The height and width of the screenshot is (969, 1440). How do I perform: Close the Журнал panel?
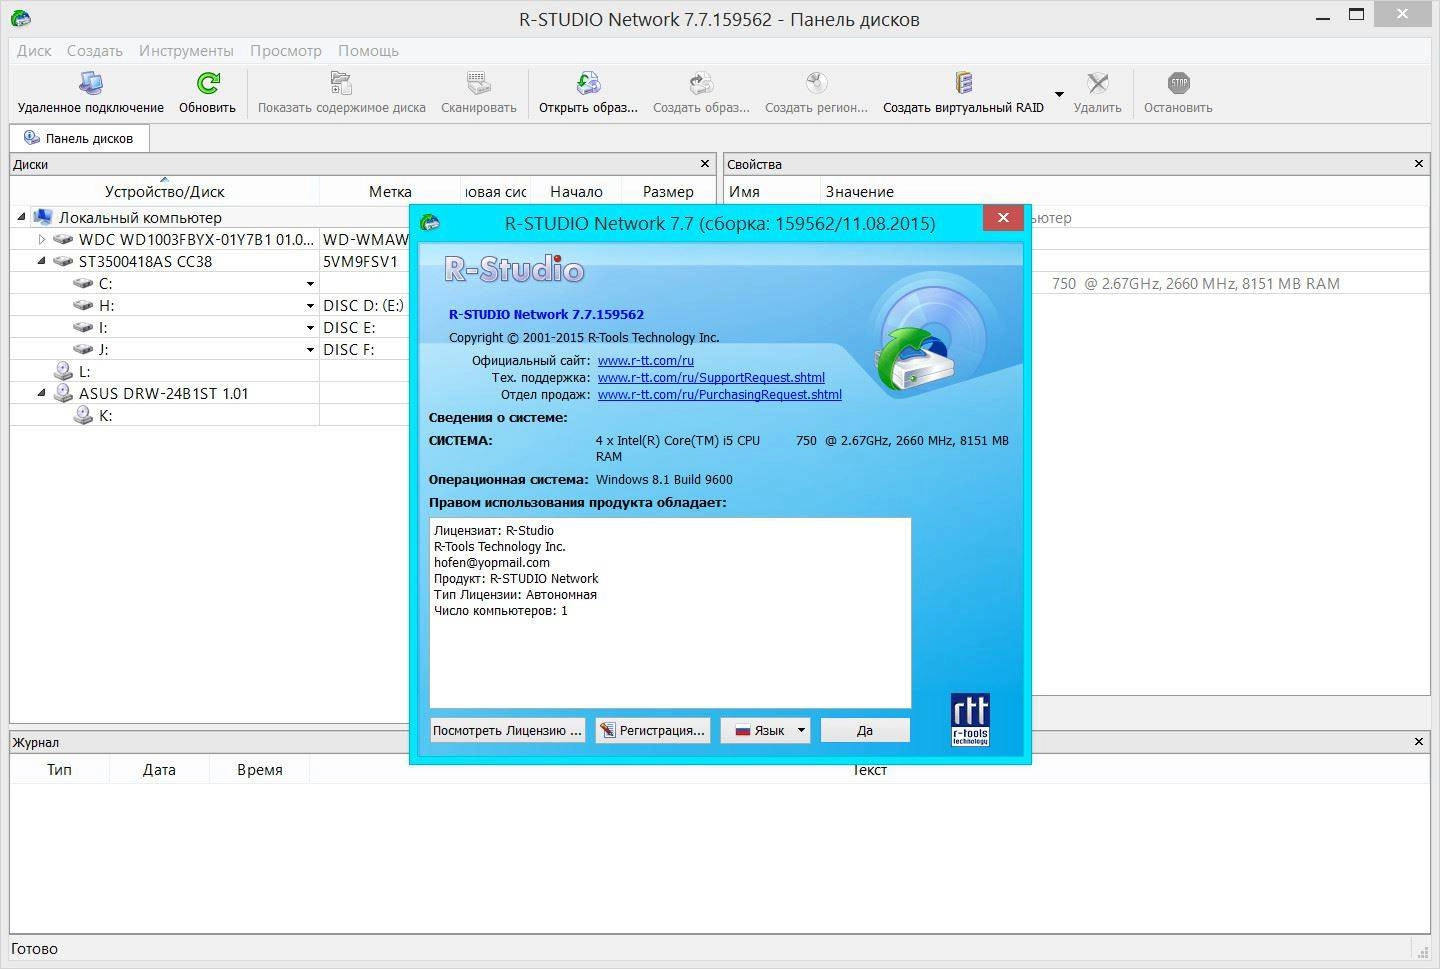[x=1419, y=741]
